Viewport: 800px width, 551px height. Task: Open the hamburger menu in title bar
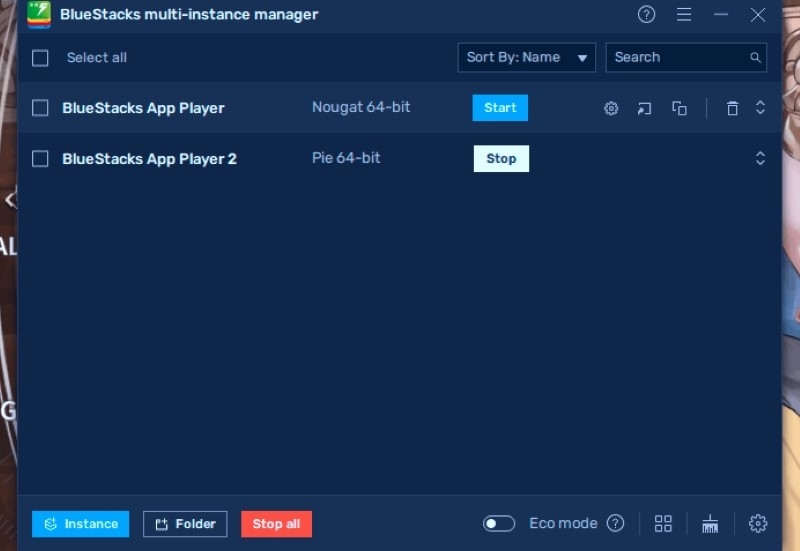pyautogui.click(x=684, y=14)
